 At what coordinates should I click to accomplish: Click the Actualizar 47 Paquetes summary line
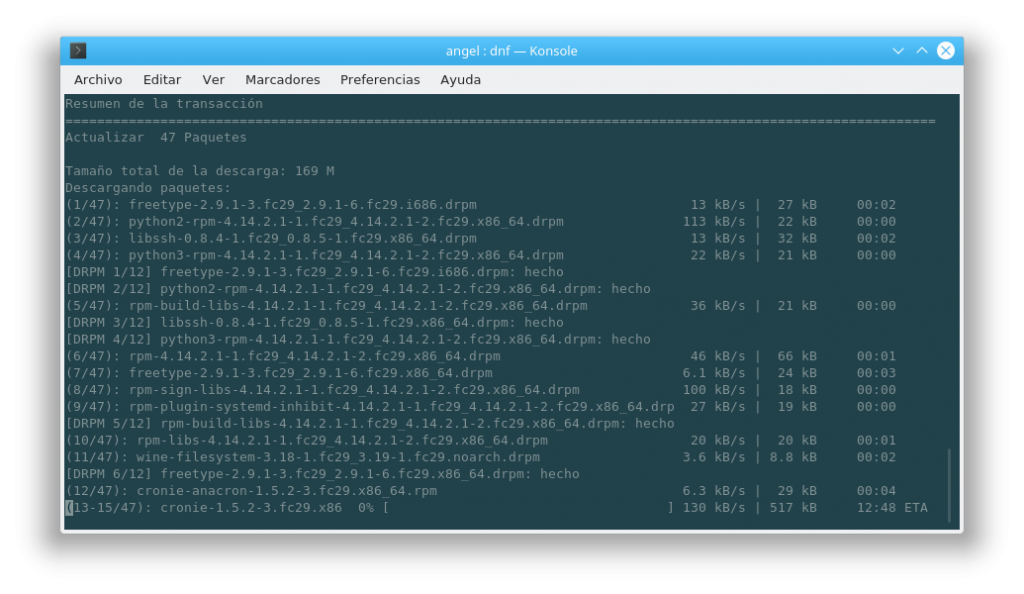[x=156, y=137]
